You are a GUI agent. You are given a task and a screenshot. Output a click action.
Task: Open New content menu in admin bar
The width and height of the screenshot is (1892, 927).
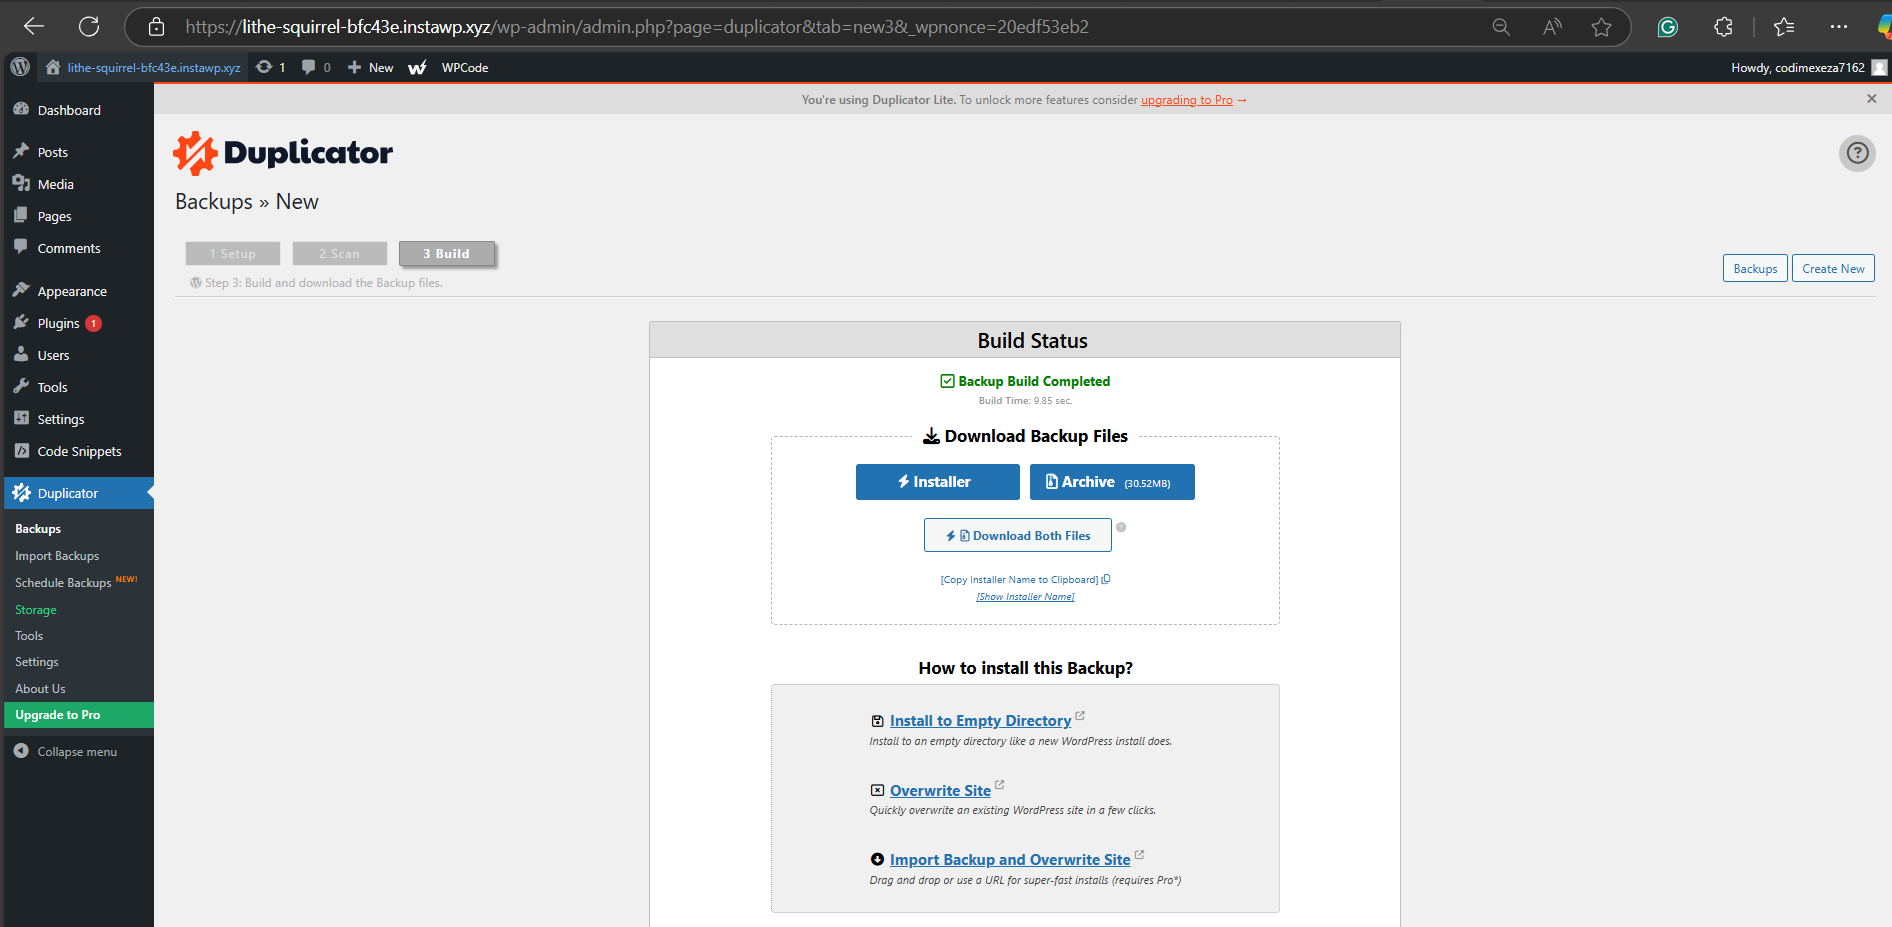click(370, 67)
